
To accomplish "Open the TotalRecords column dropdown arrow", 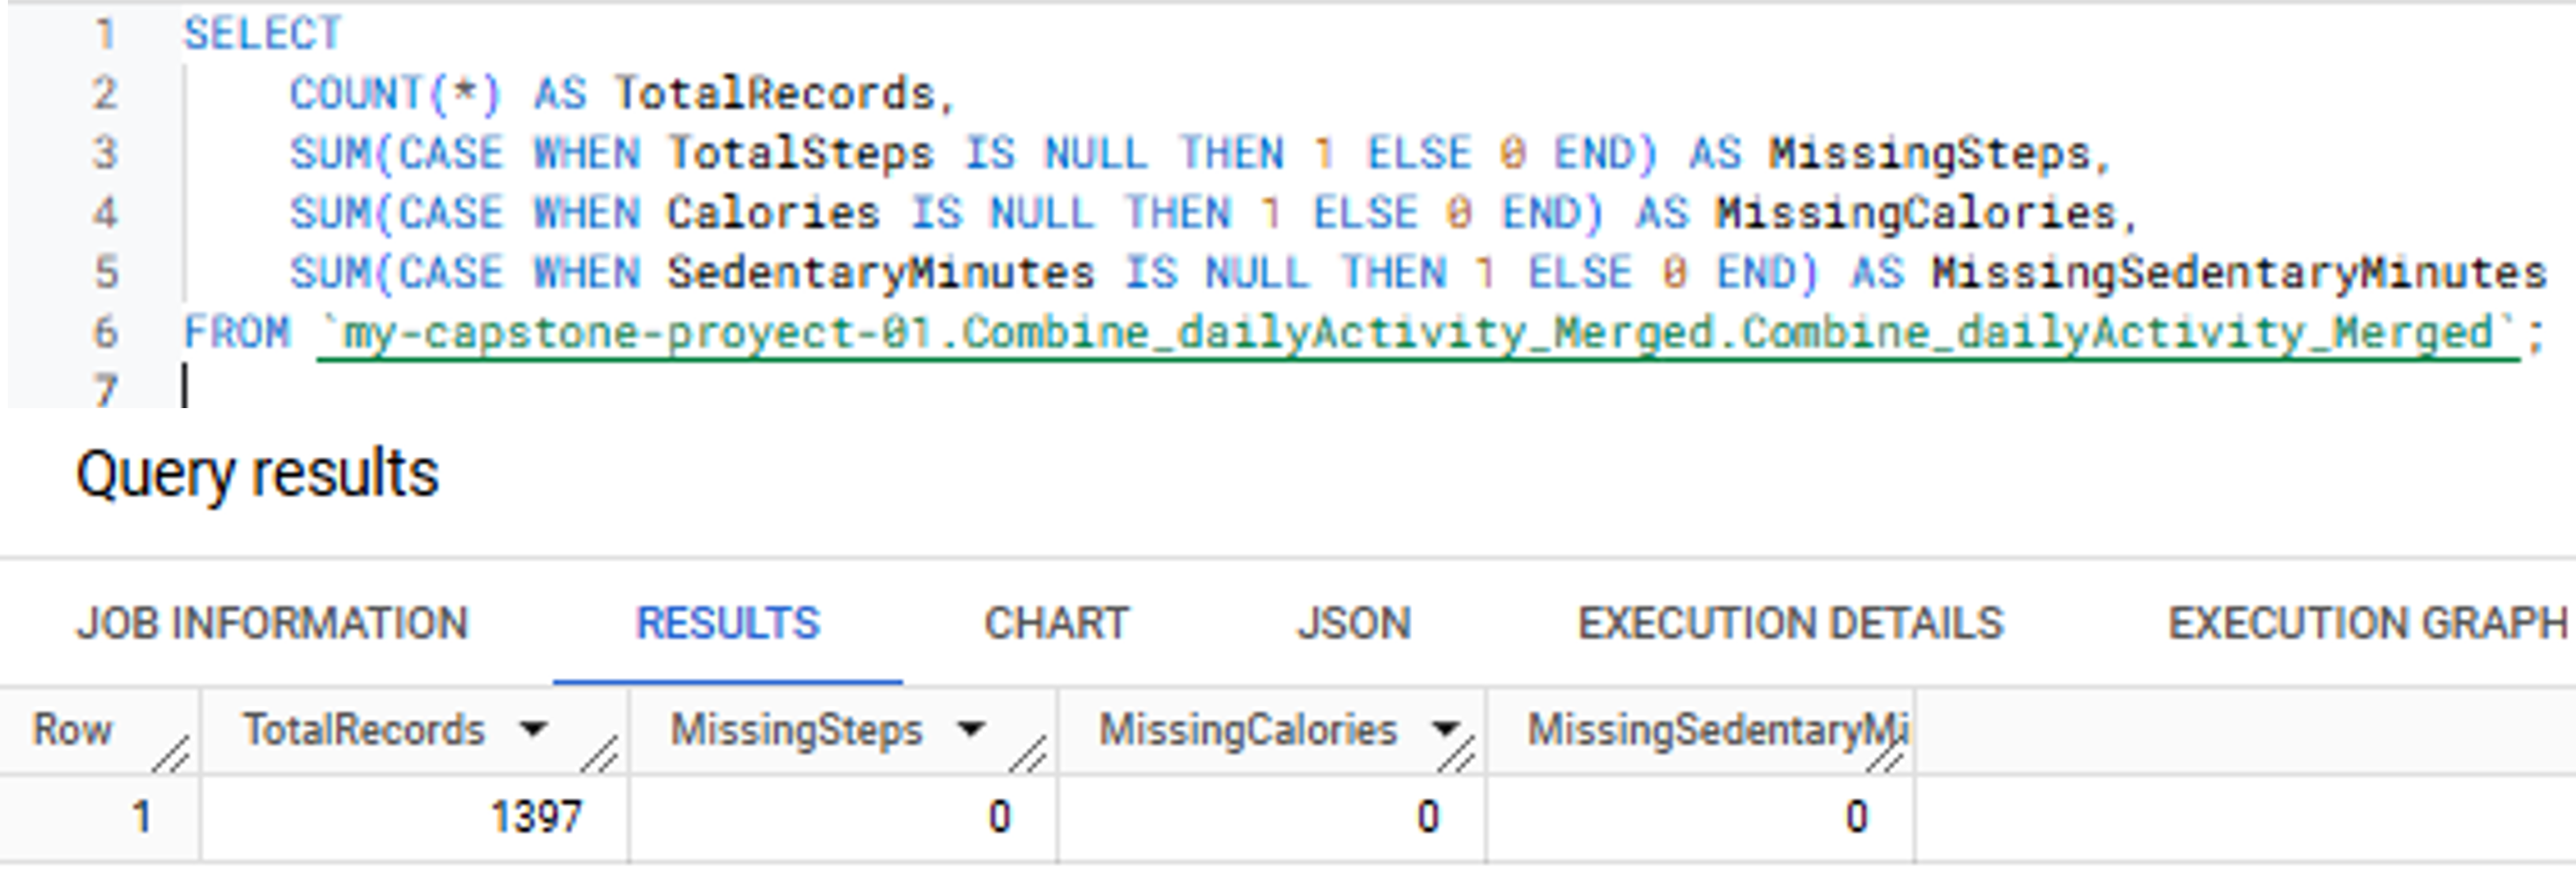I will (x=534, y=730).
